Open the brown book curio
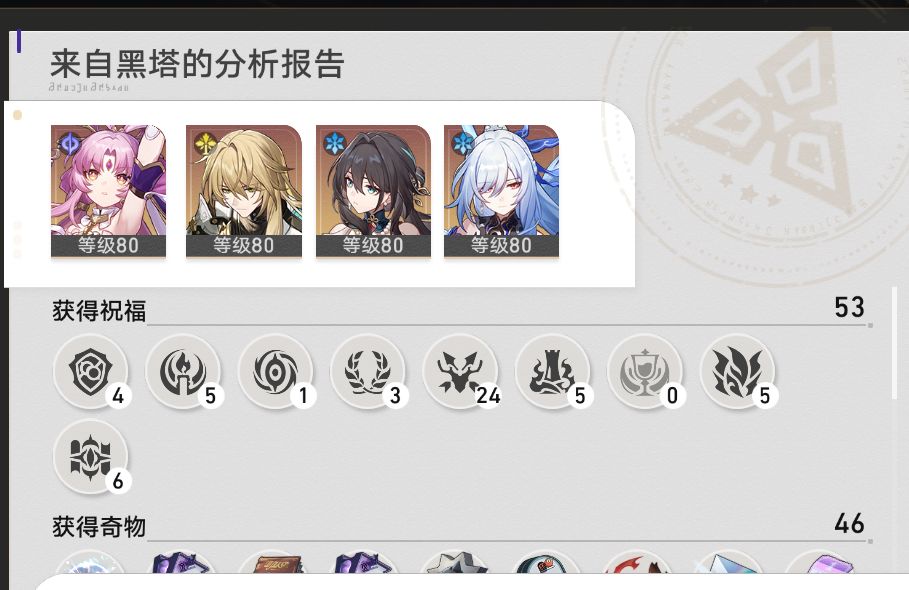Screen dimensions: 909x590 pyautogui.click(x=272, y=563)
